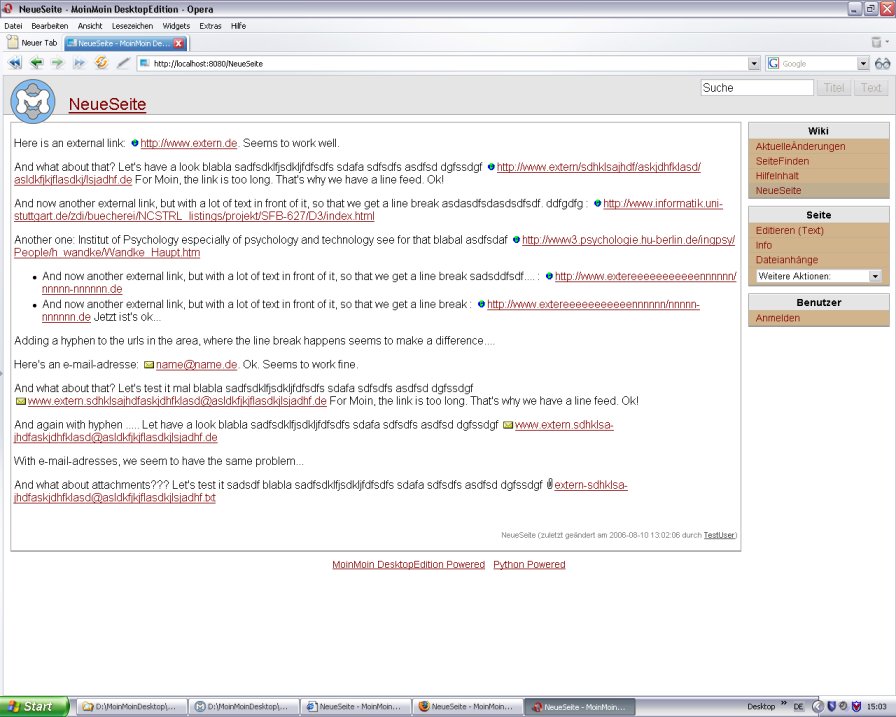
Task: Open the Widgets menu
Action: coord(176,25)
